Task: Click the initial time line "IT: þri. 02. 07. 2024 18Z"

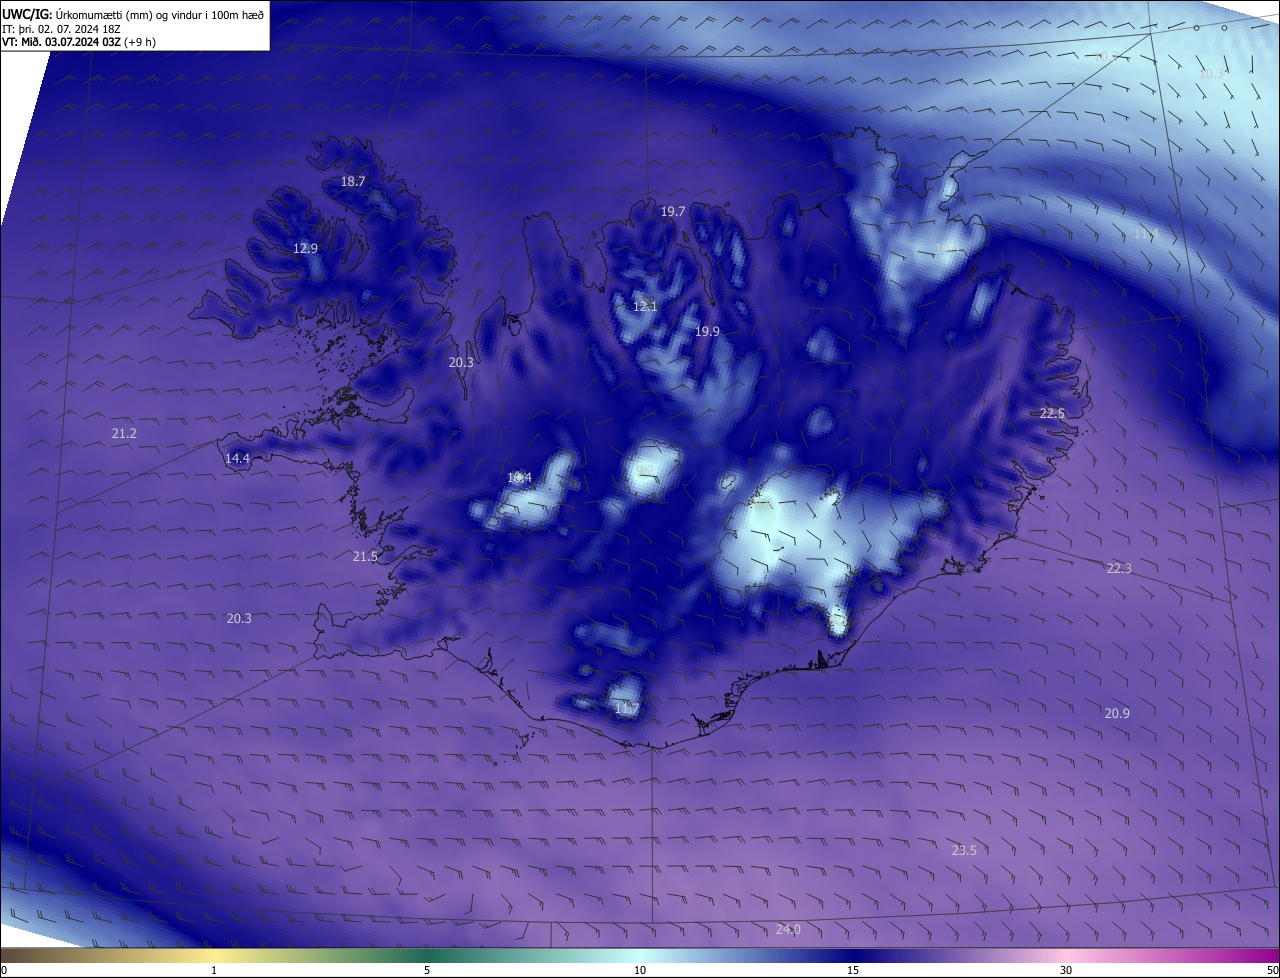Action: pos(62,28)
